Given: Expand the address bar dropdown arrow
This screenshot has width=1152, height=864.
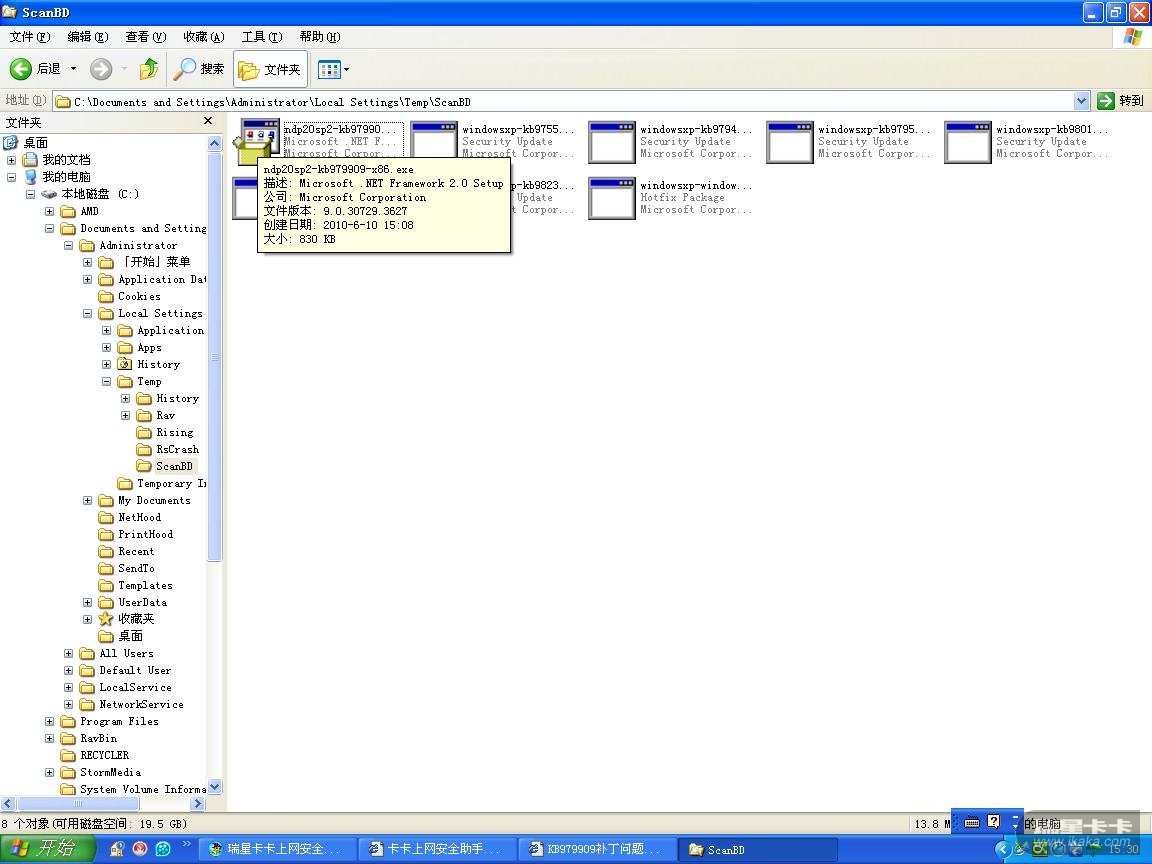Looking at the screenshot, I should pyautogui.click(x=1081, y=101).
